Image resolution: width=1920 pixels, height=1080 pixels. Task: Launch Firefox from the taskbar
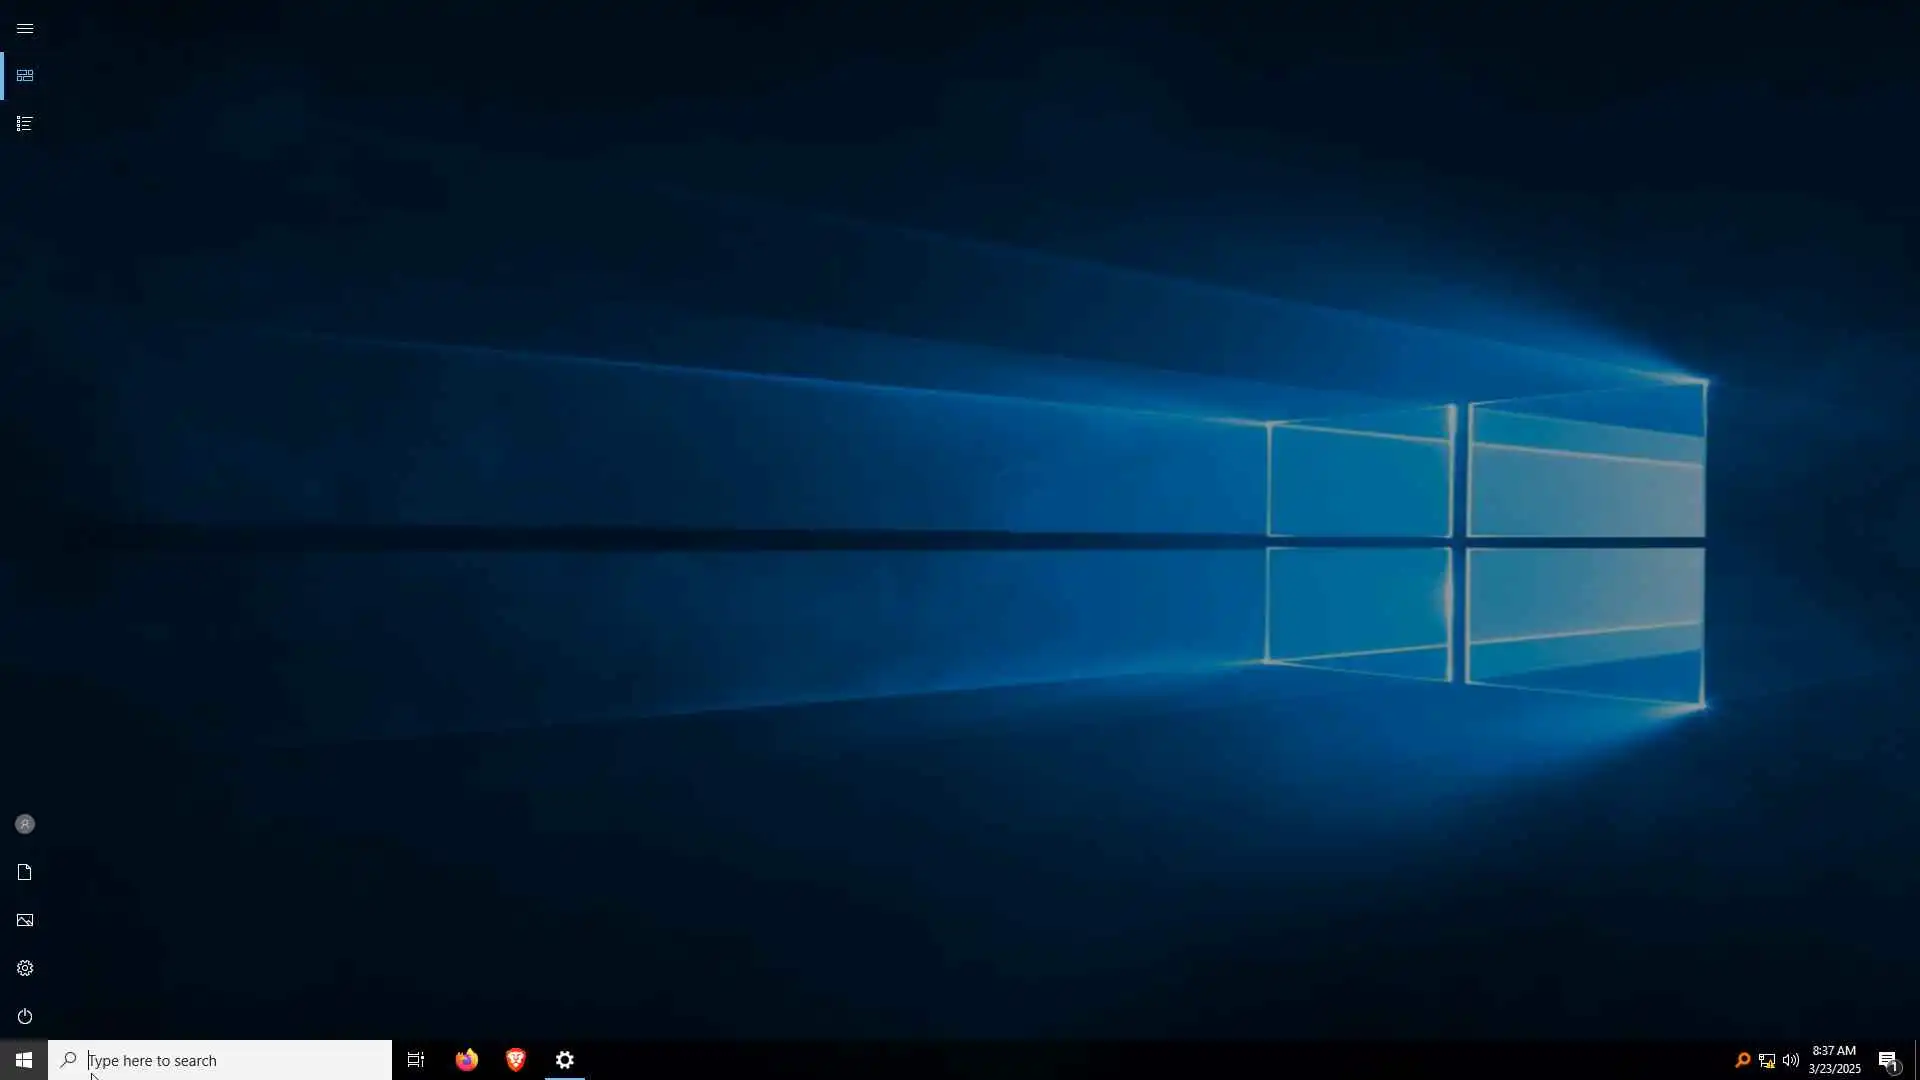466,1060
